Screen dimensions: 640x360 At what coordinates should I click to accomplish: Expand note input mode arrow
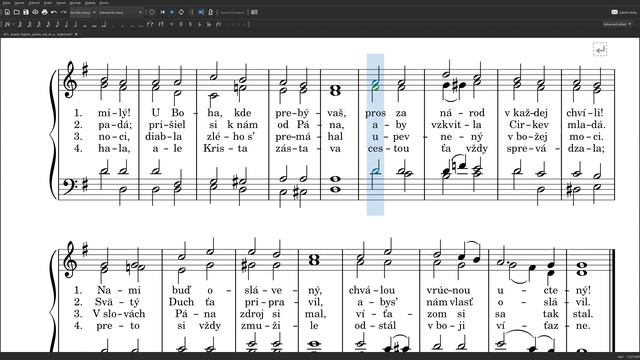tap(13, 24)
